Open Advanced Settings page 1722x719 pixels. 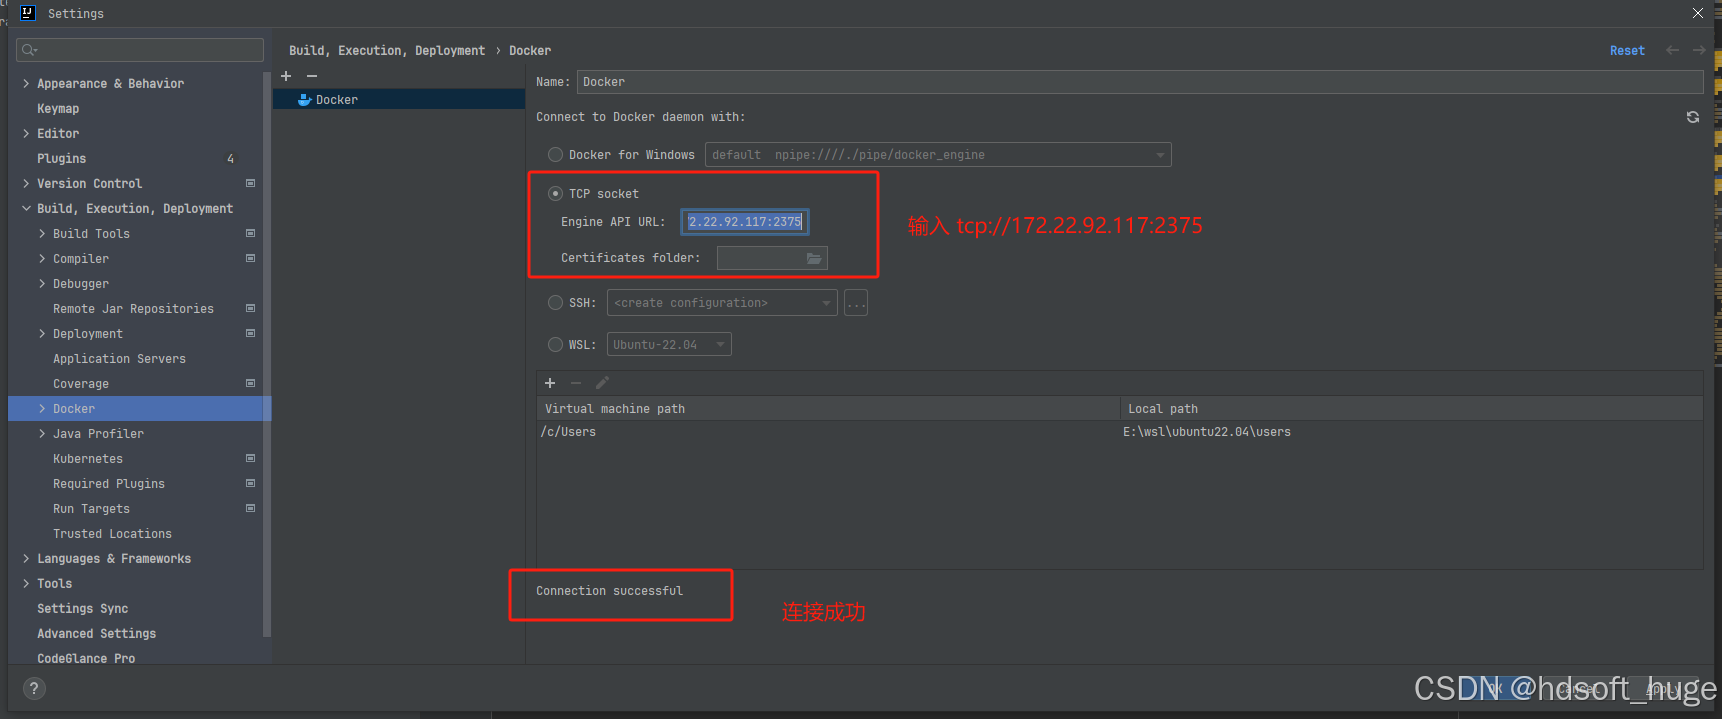pos(96,634)
